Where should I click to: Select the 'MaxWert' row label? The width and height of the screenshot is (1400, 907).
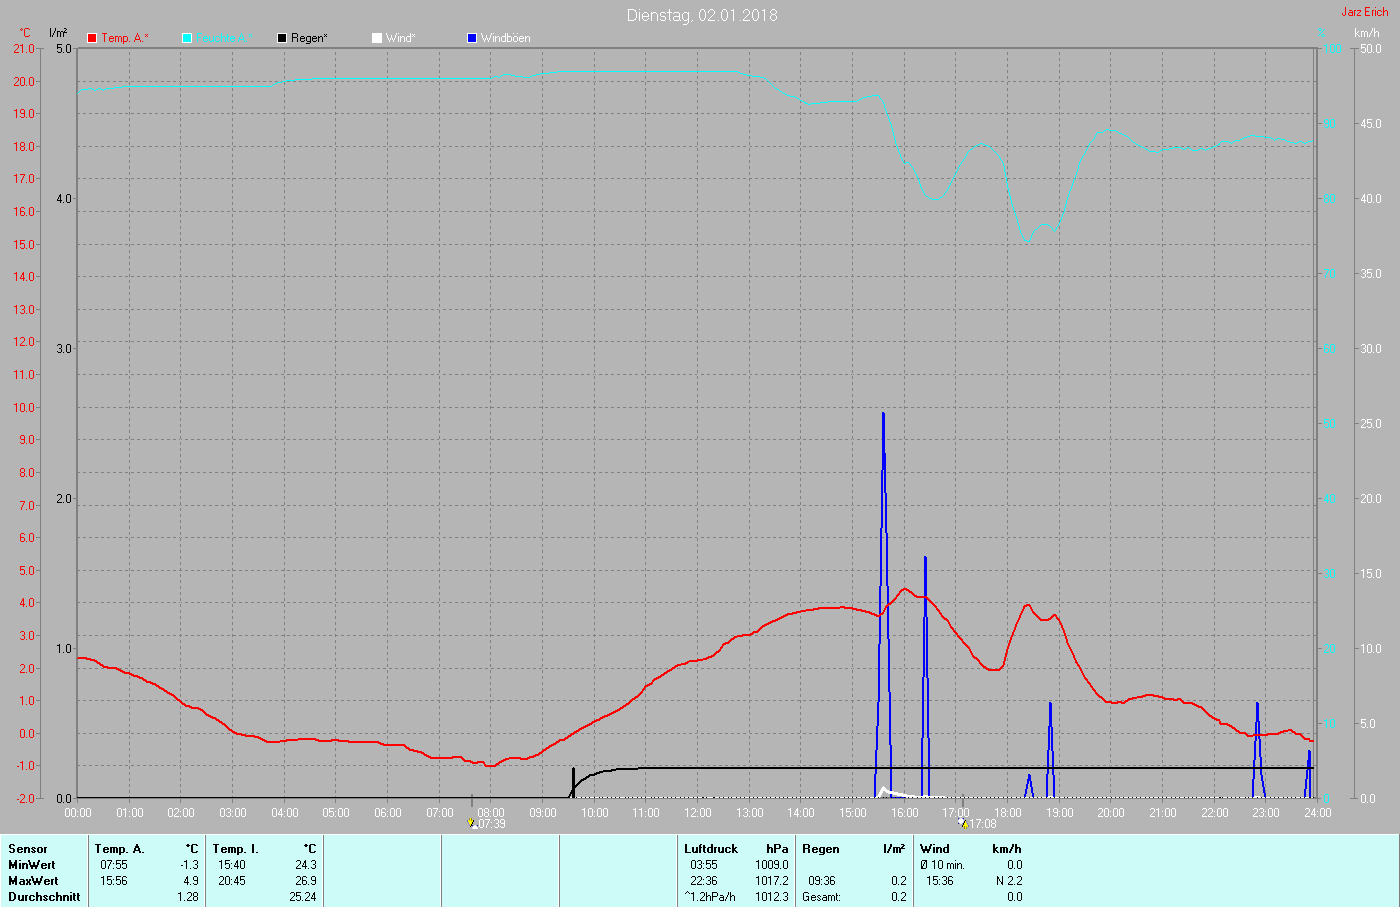pyautogui.click(x=33, y=881)
